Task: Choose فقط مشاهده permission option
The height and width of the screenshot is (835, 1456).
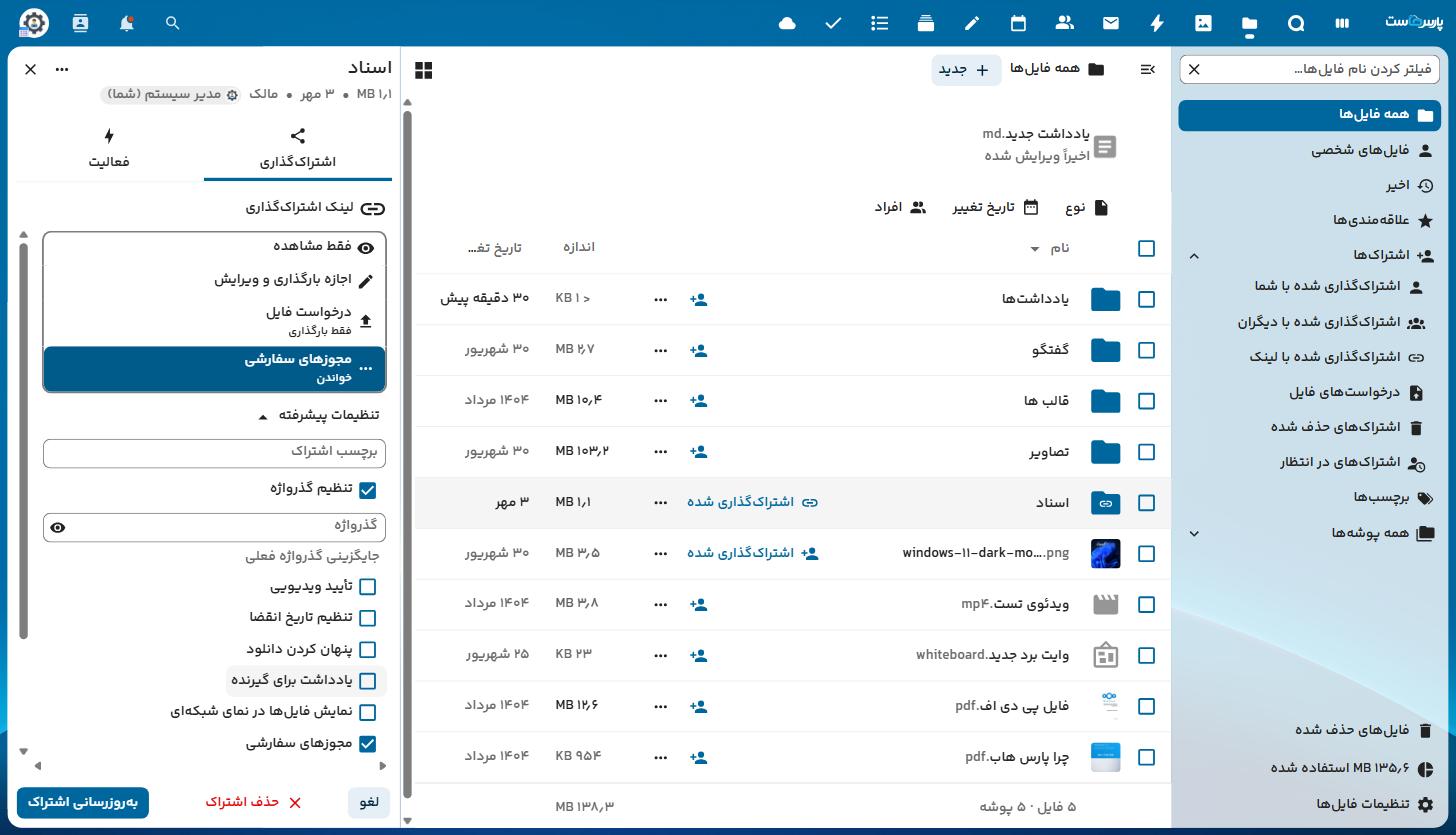Action: pos(214,247)
